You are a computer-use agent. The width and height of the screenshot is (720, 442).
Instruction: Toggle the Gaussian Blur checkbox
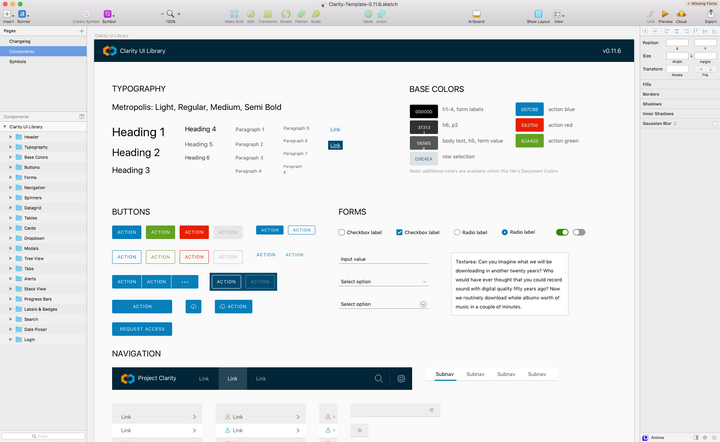pyautogui.click(x=714, y=123)
